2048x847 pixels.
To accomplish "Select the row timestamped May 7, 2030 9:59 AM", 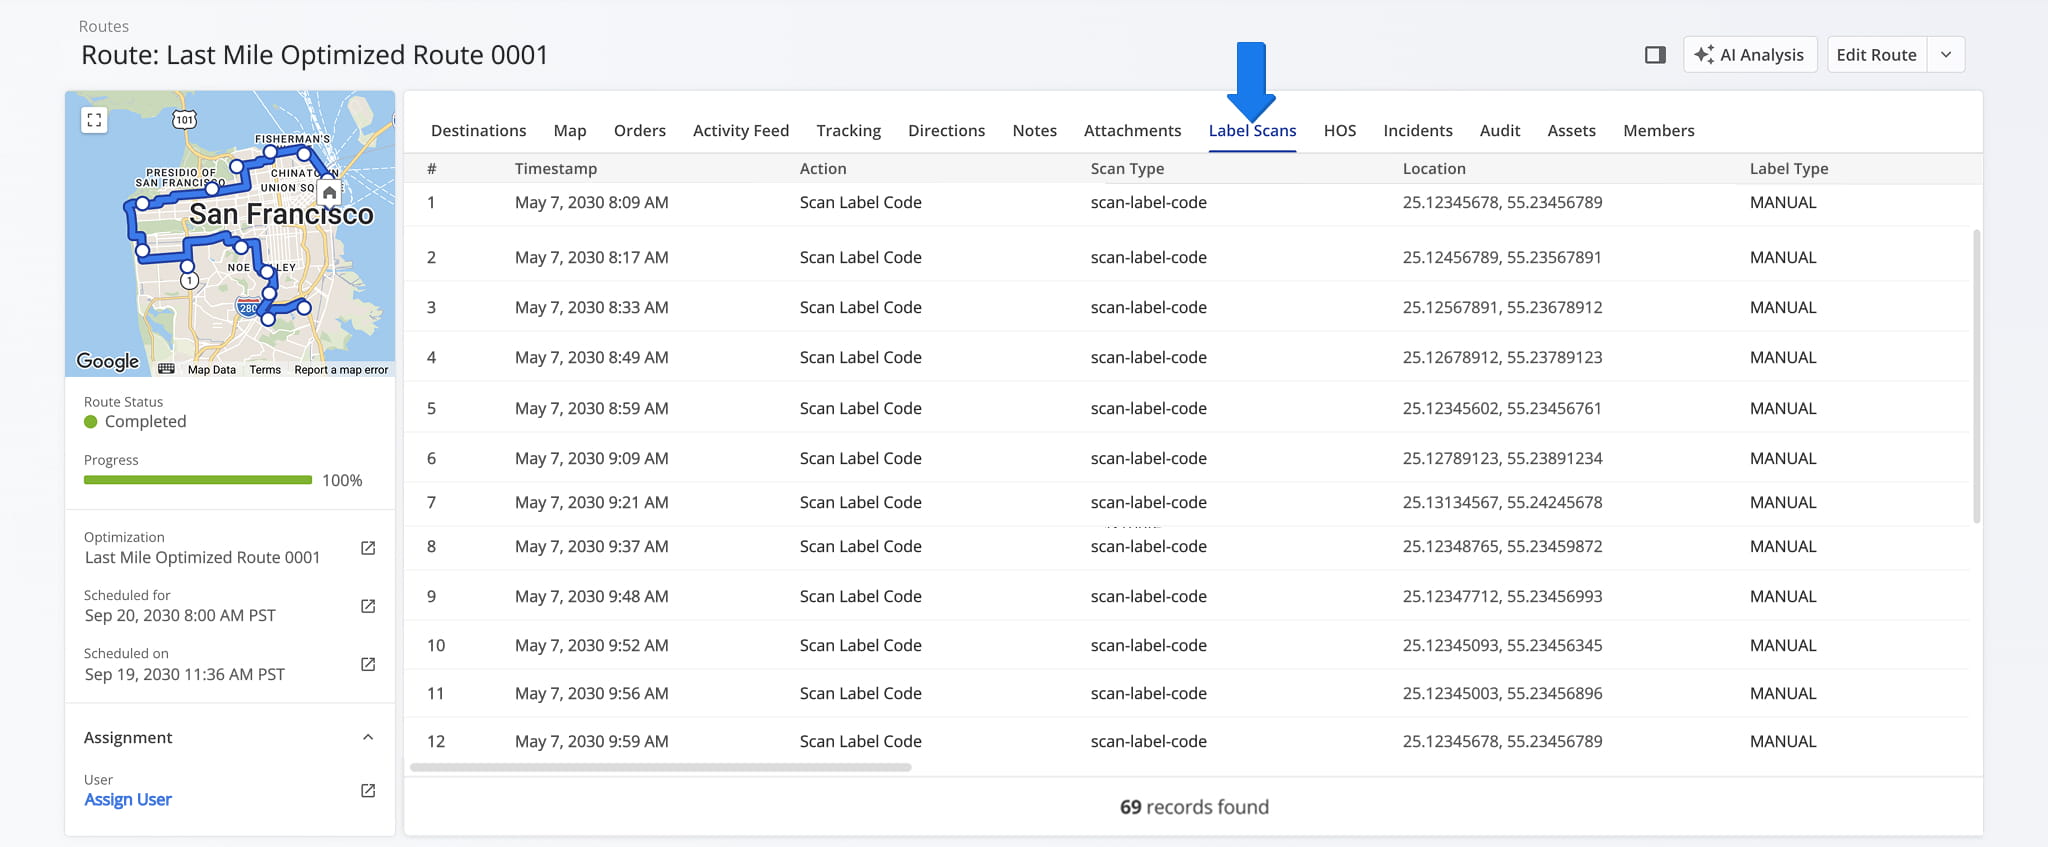I will (x=1187, y=741).
